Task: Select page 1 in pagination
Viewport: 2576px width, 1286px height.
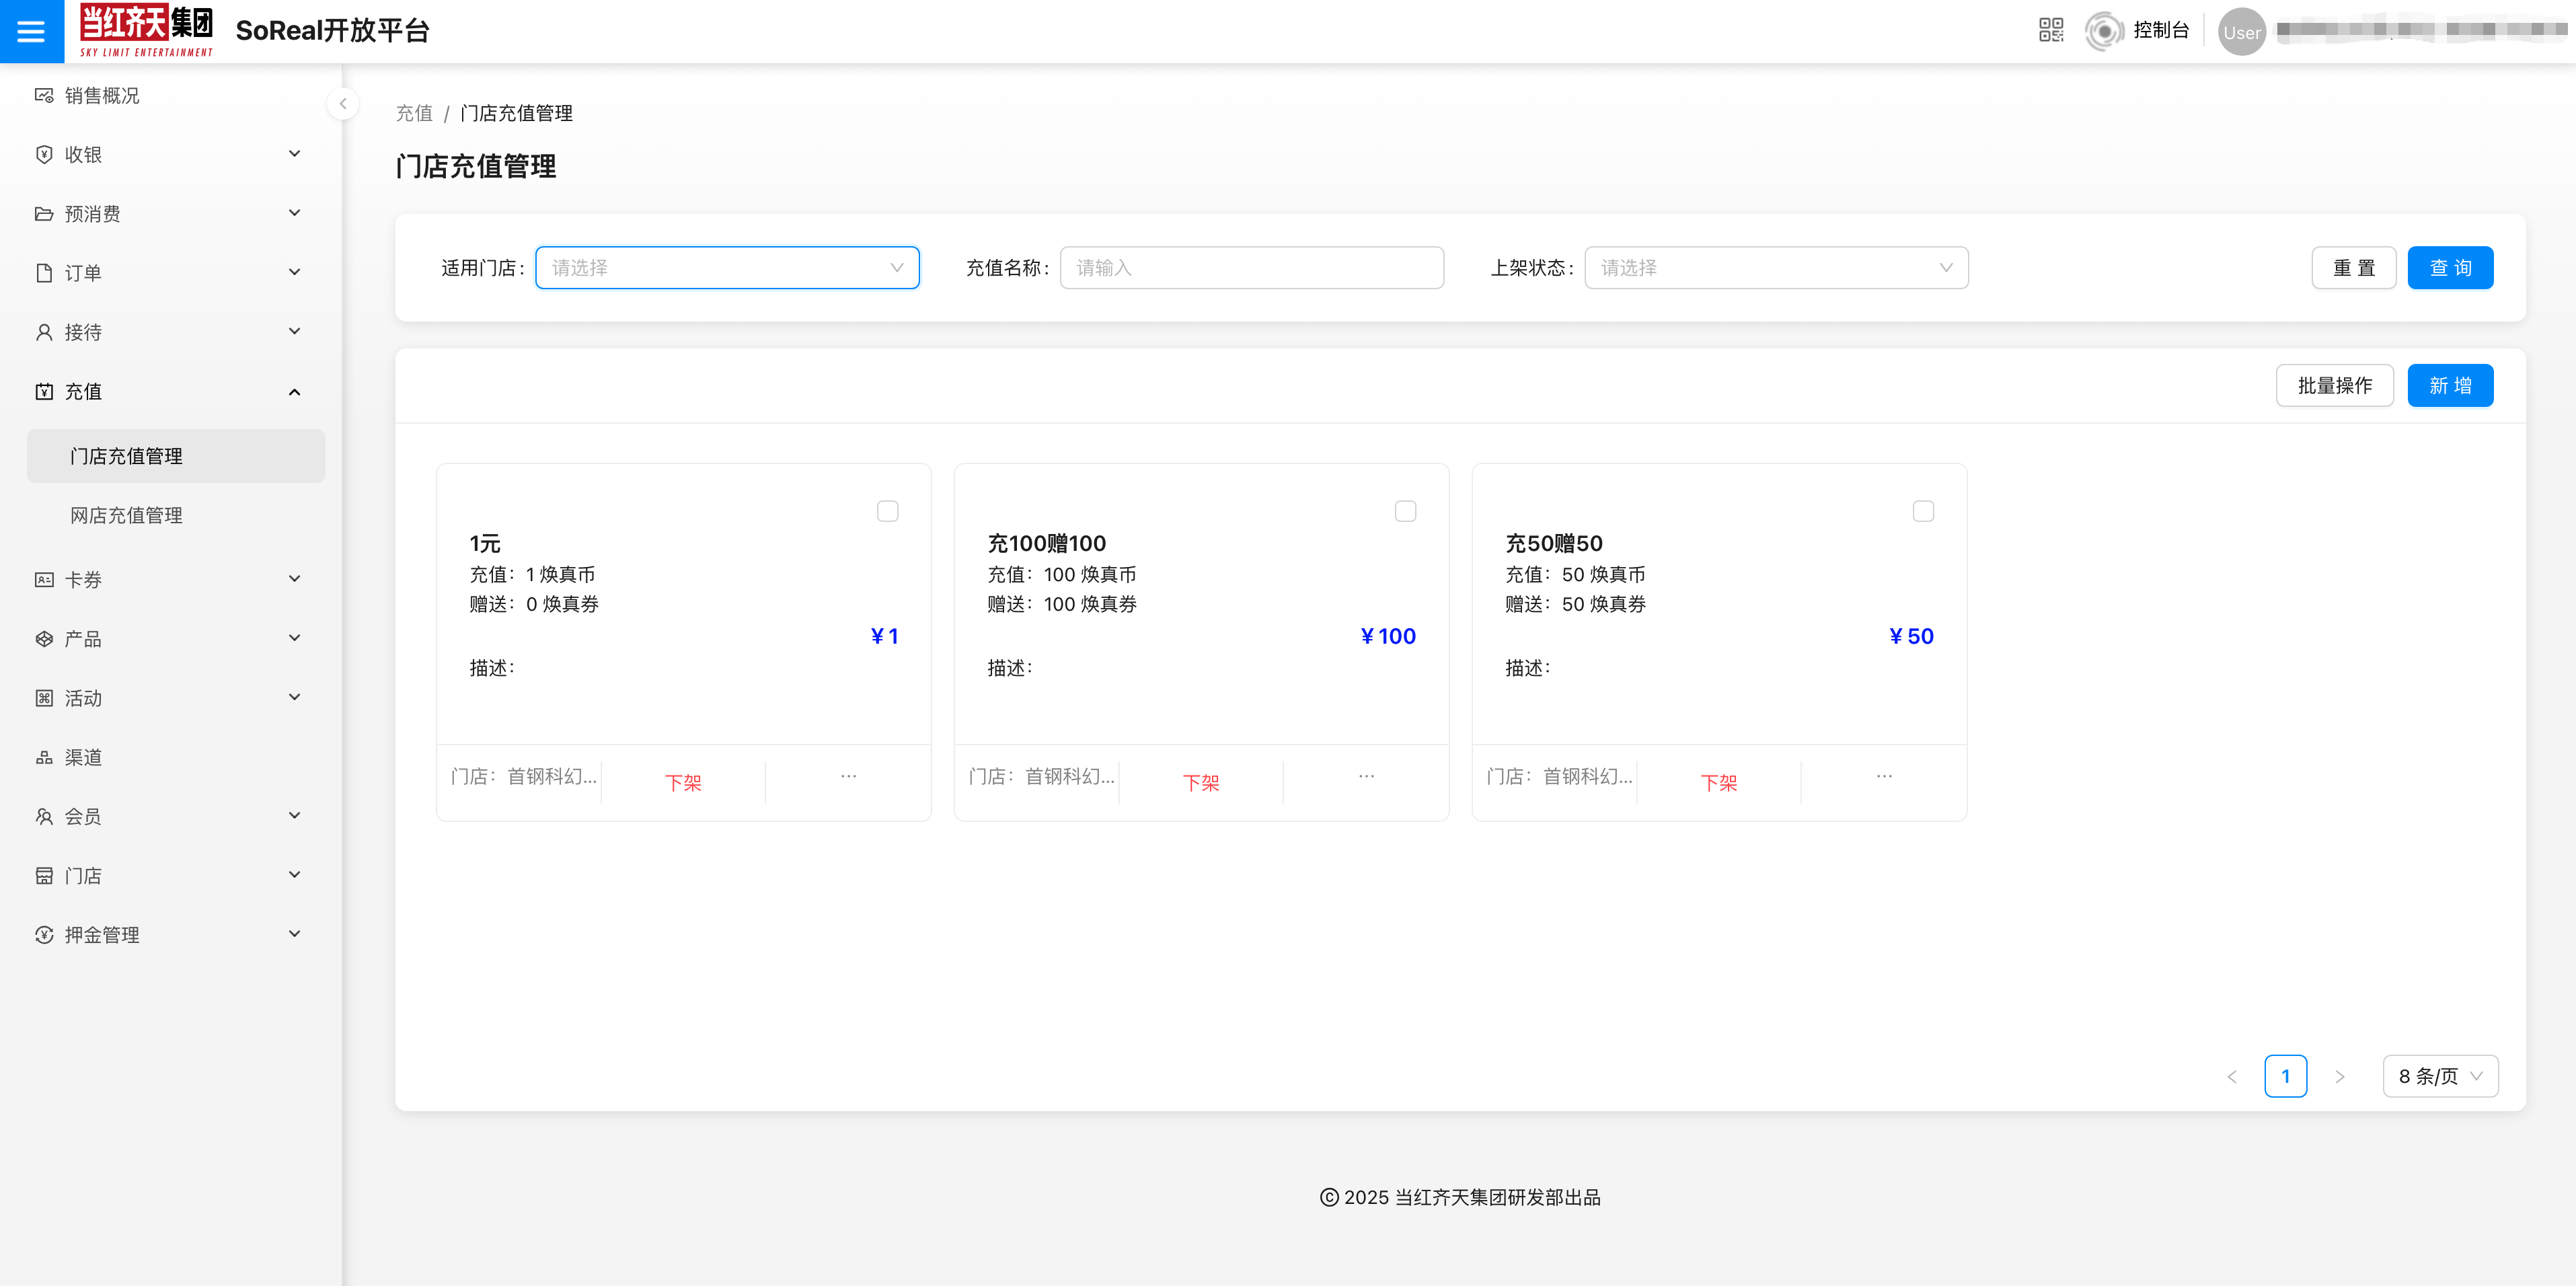Action: click(2285, 1077)
